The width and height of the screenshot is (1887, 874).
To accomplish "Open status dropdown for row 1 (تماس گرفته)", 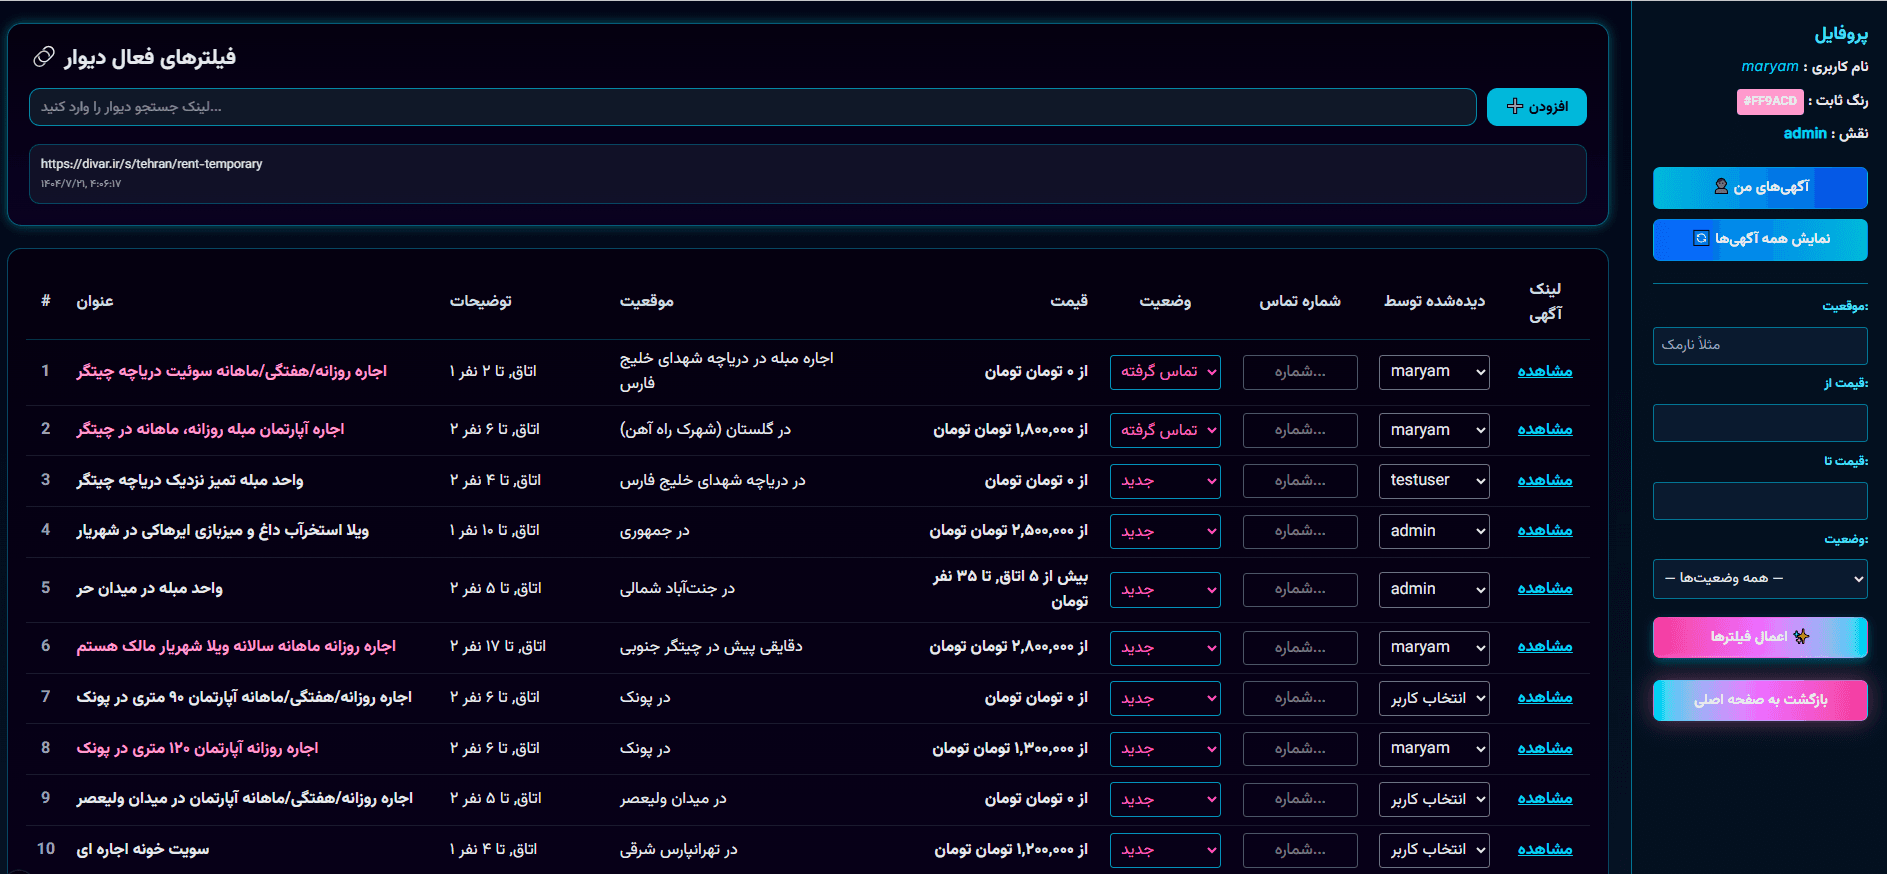I will tap(1165, 372).
